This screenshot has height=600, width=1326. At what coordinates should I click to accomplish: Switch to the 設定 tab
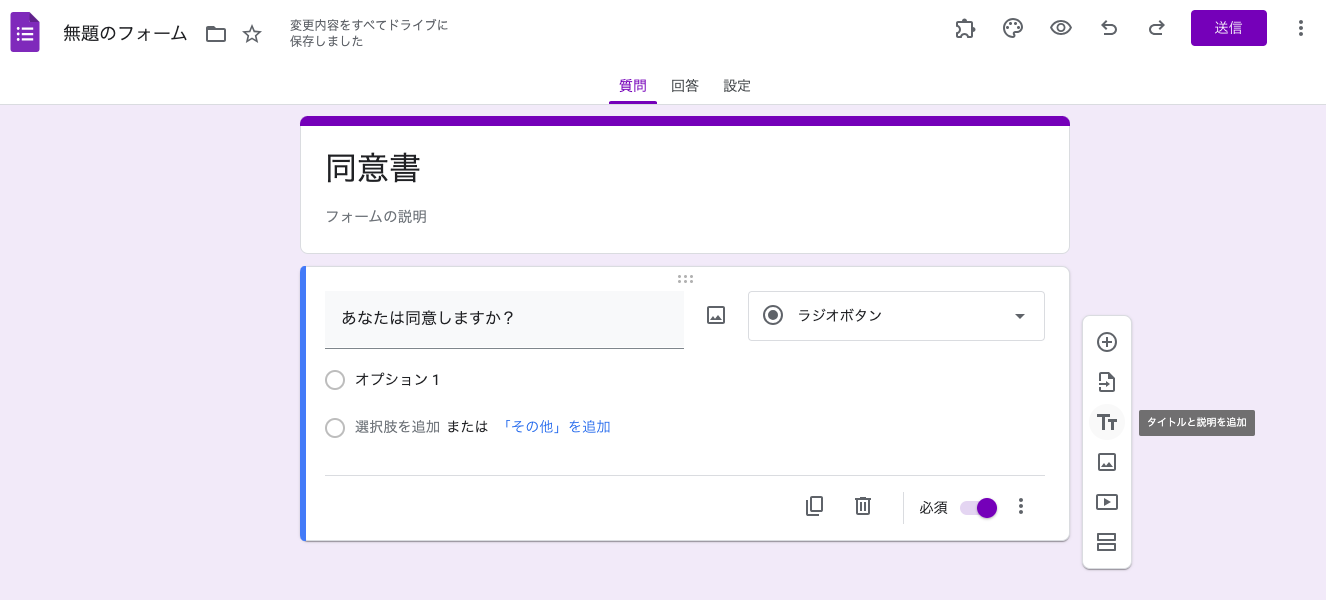tap(737, 86)
